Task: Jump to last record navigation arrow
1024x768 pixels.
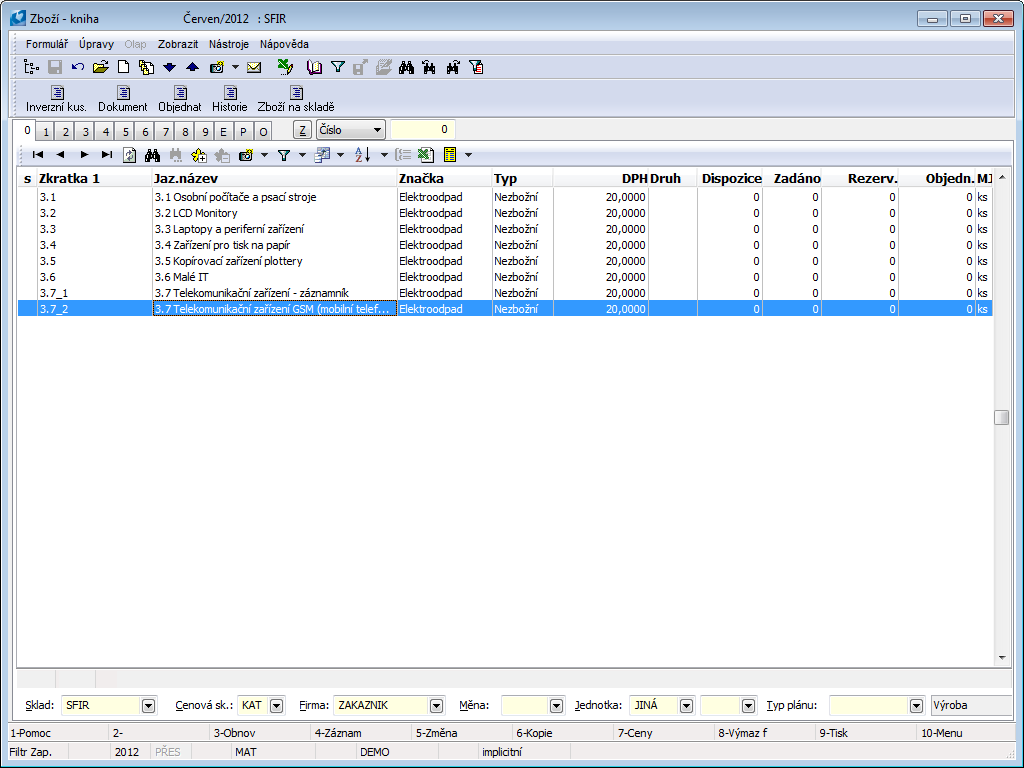Action: point(106,155)
